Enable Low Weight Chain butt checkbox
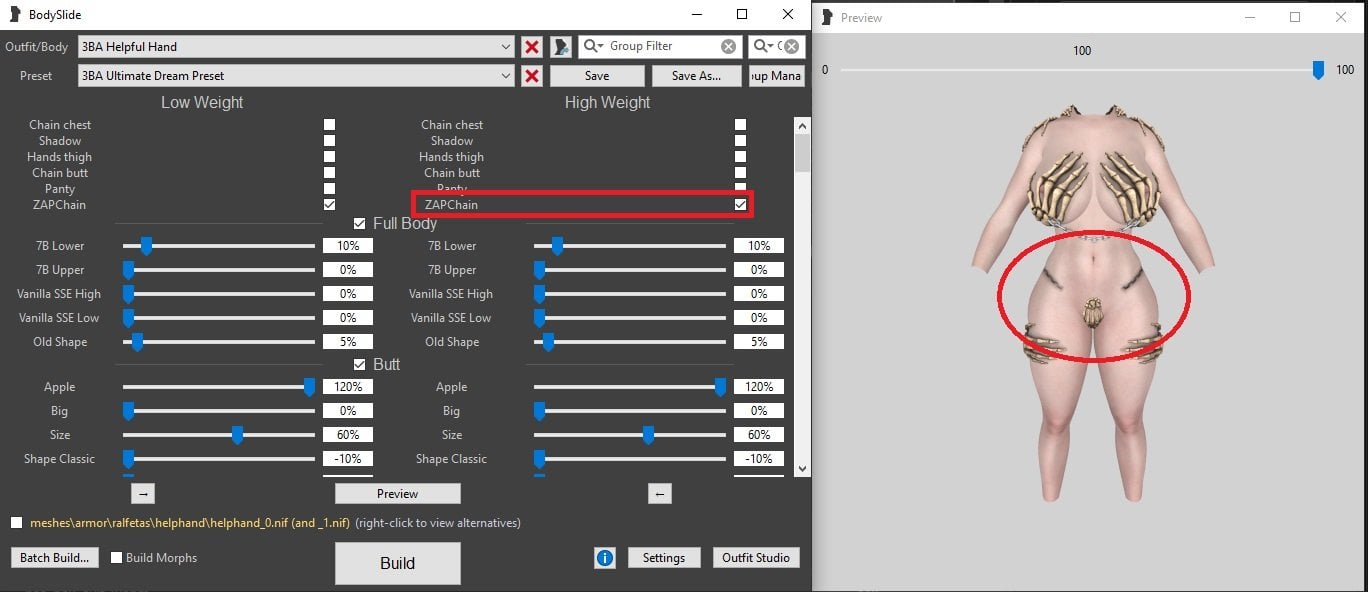 (329, 173)
